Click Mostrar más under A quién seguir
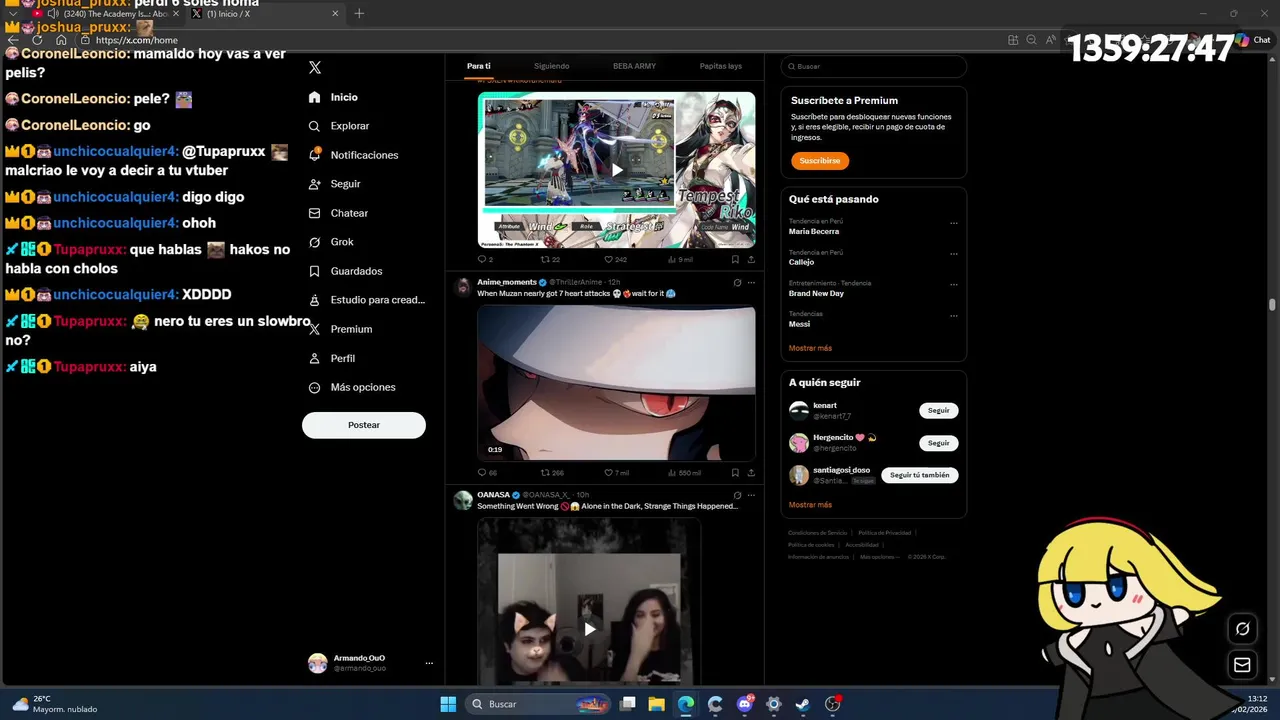The width and height of the screenshot is (1280, 720). click(x=810, y=504)
